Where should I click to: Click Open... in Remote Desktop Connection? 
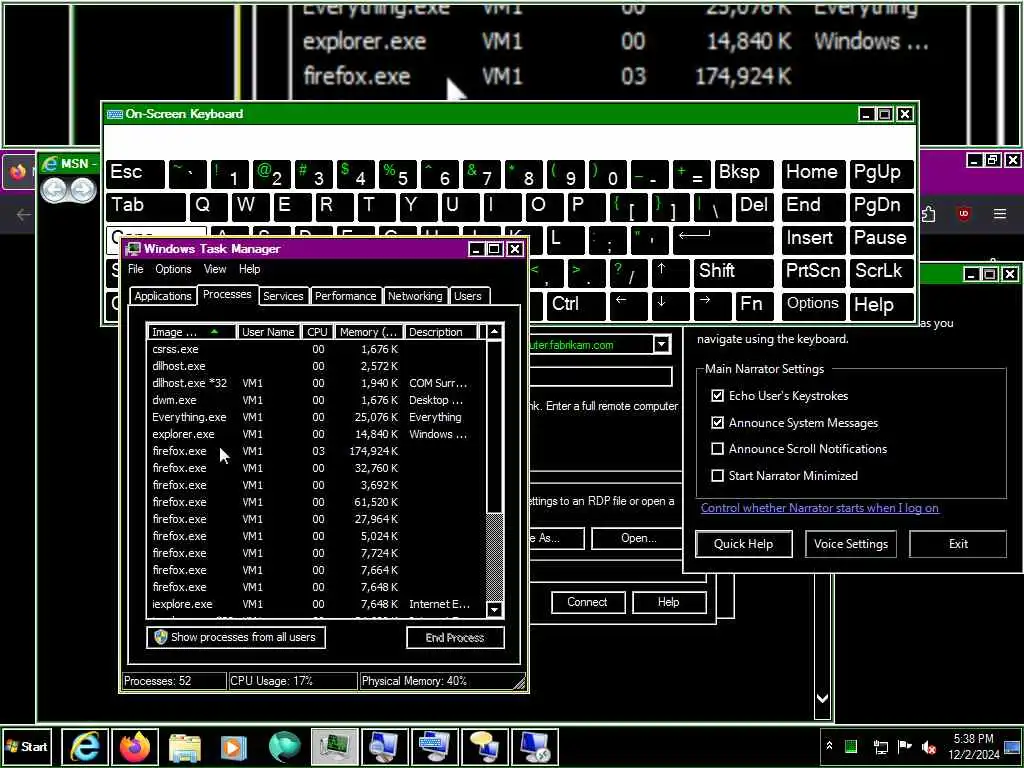(638, 538)
